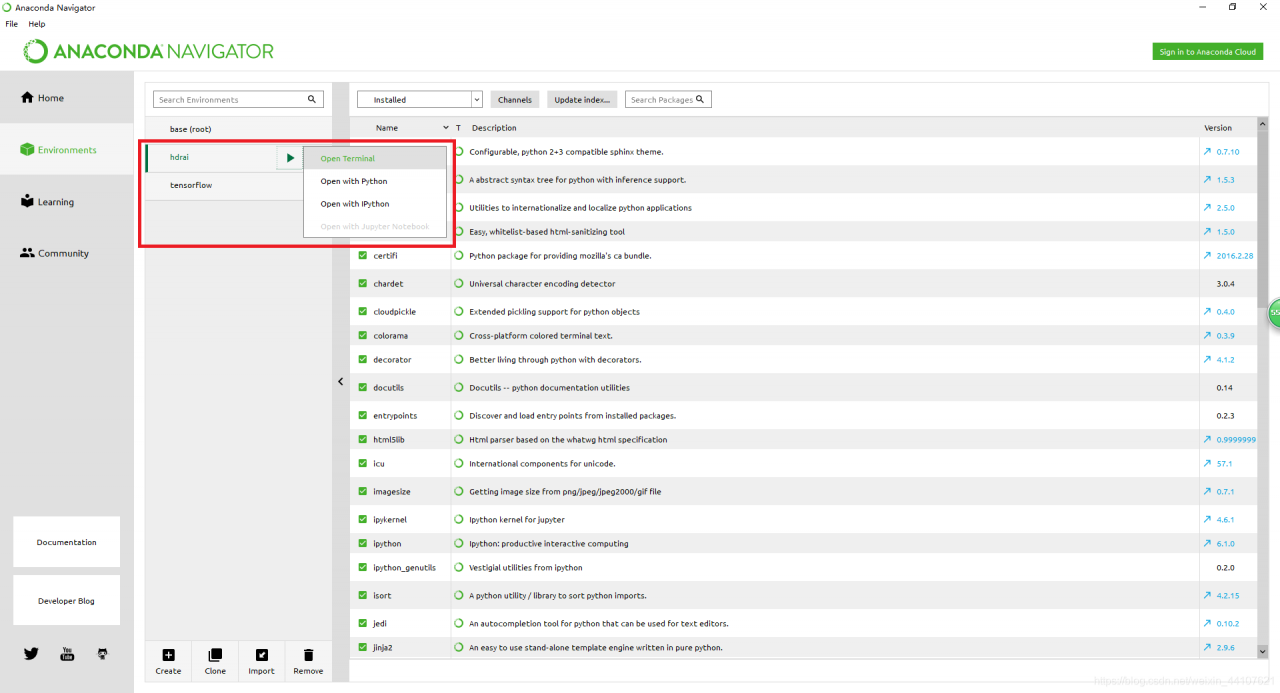Open the Developer Blog link box

pos(67,601)
